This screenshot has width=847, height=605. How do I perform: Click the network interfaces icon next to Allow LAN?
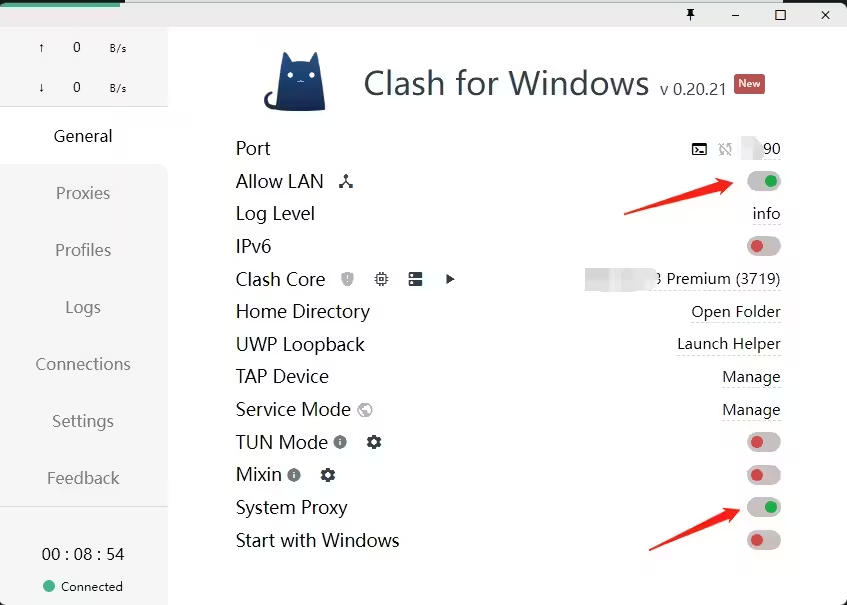click(x=346, y=181)
